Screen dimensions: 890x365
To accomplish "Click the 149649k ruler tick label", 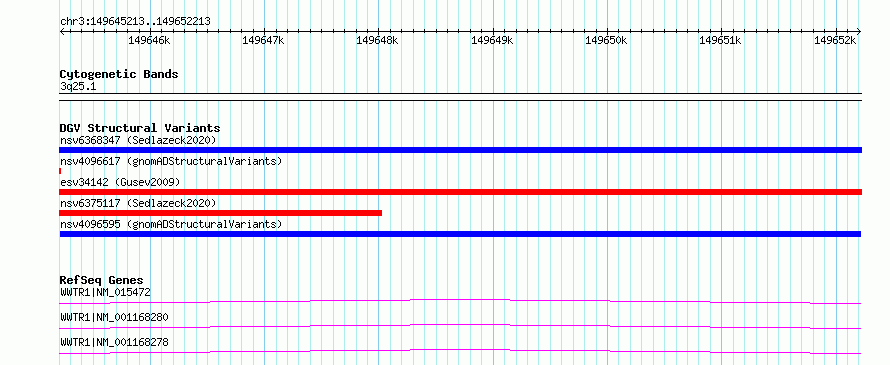I will [492, 40].
